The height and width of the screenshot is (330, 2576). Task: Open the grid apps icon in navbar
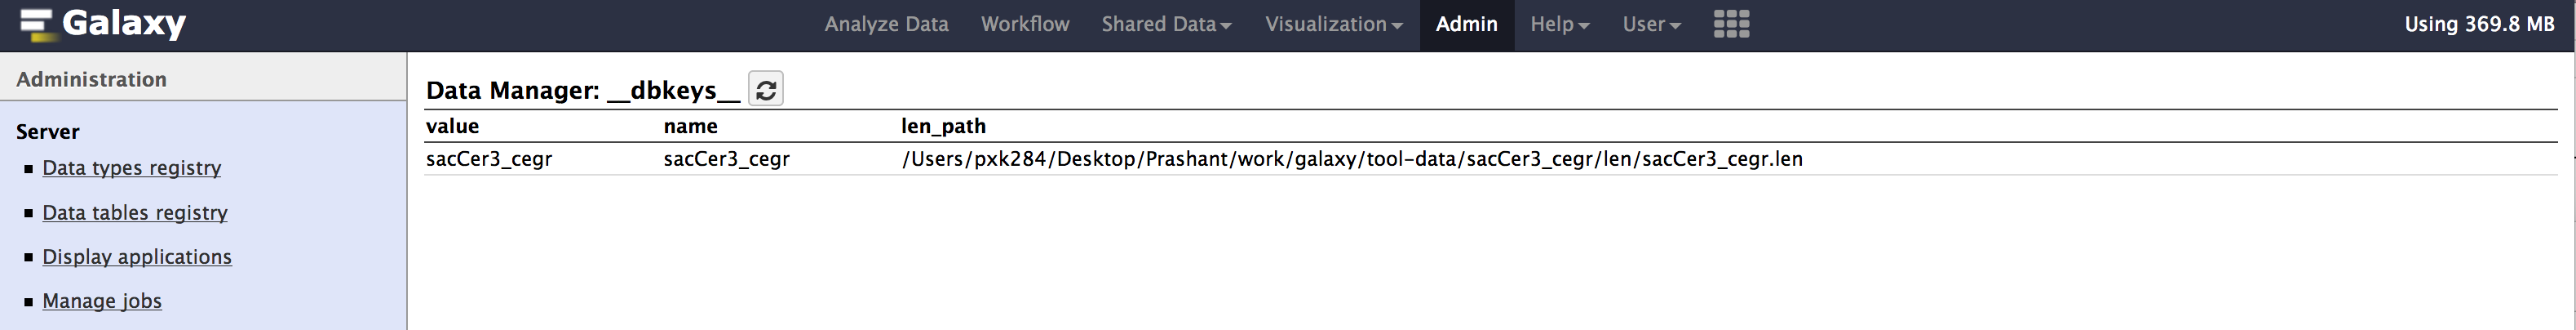1731,24
